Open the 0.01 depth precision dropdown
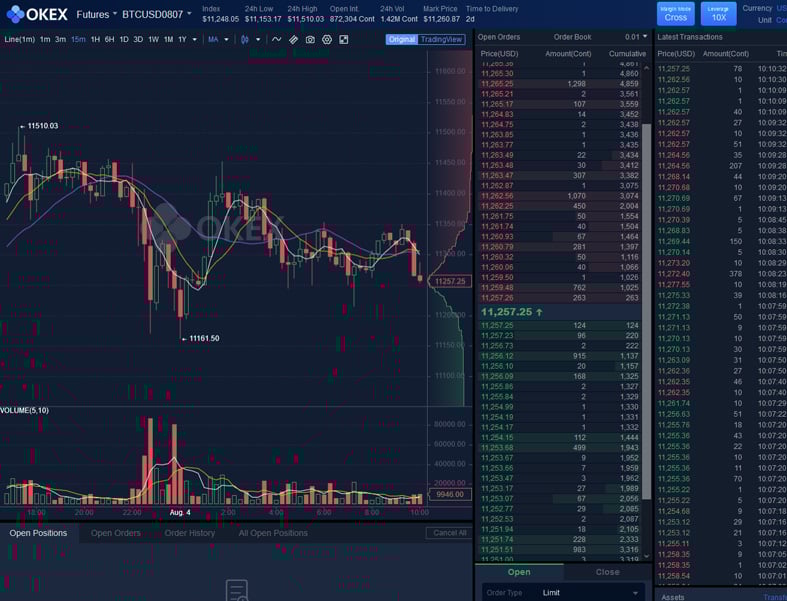 coord(636,37)
